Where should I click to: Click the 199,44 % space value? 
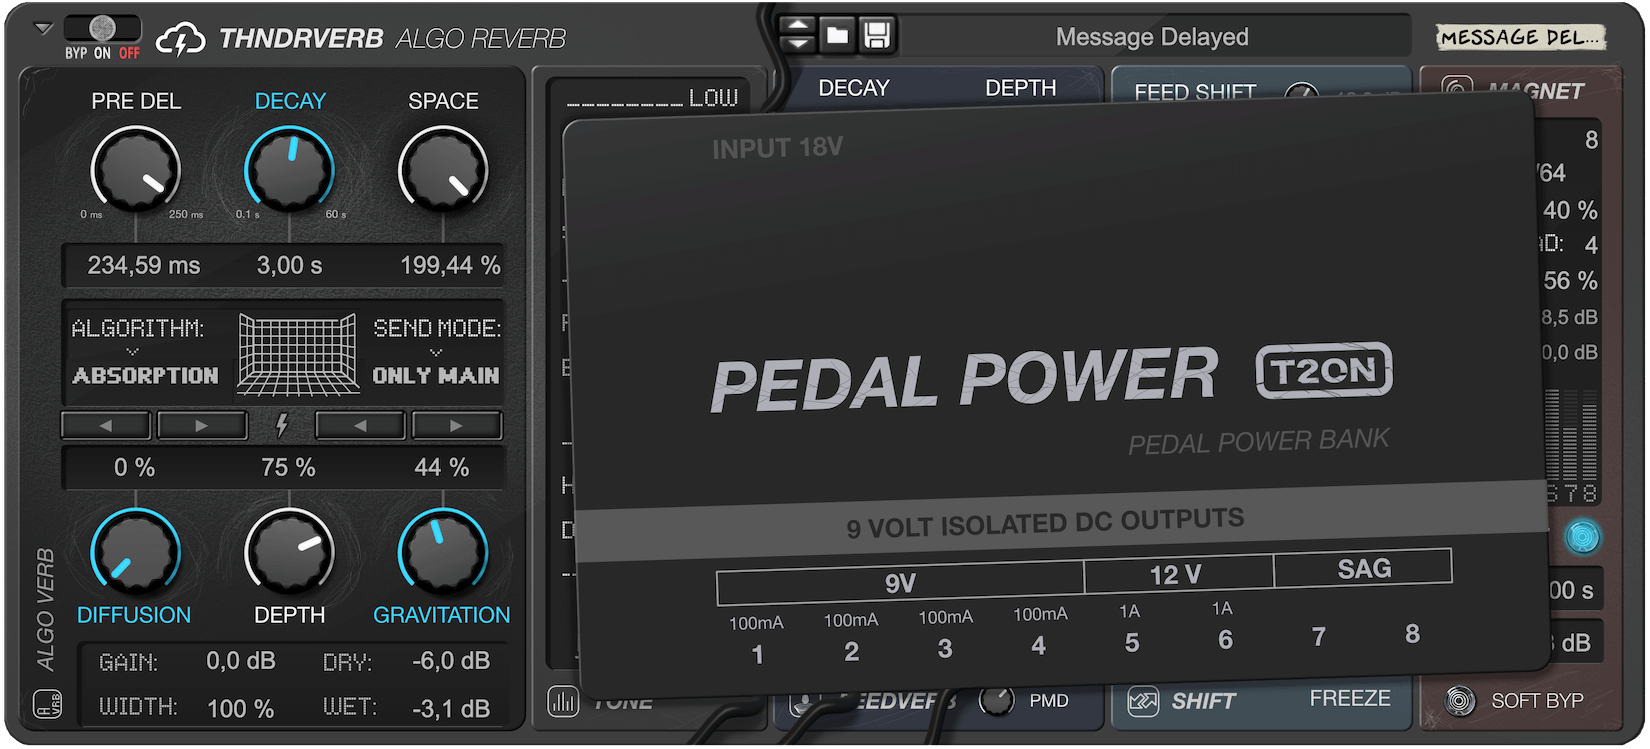[x=450, y=265]
